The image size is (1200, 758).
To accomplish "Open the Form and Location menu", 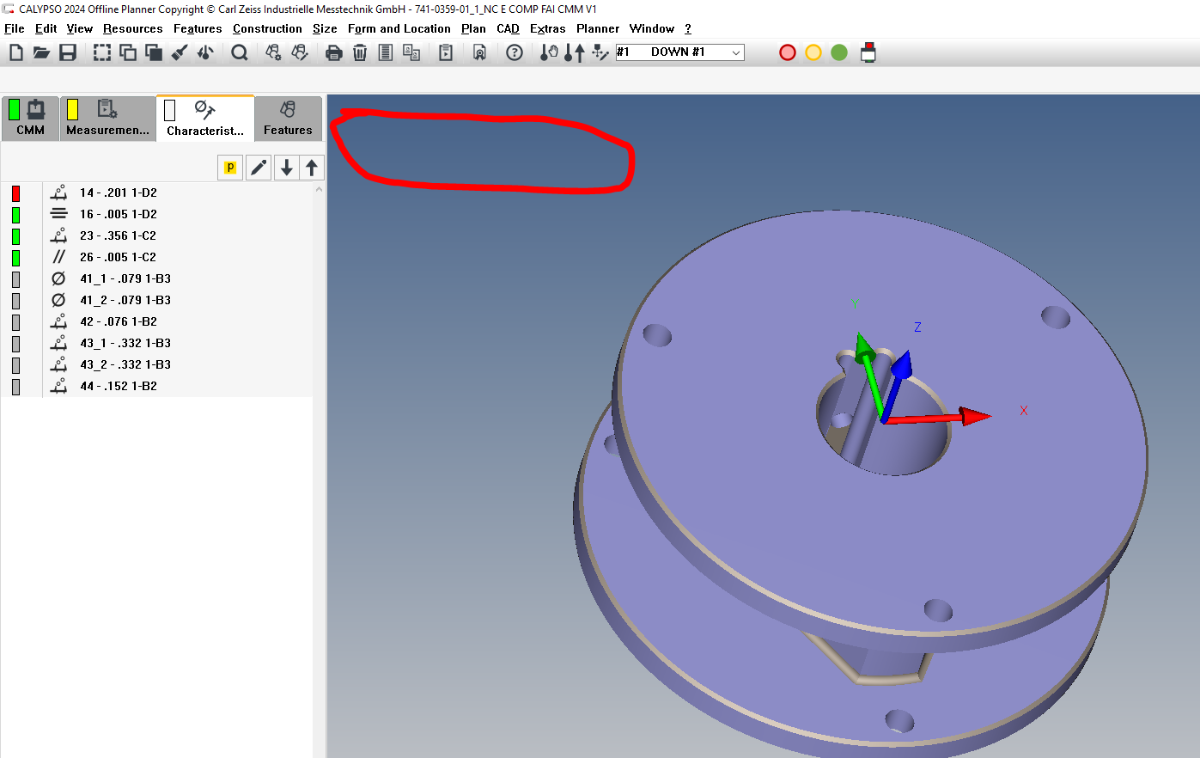I will 399,29.
